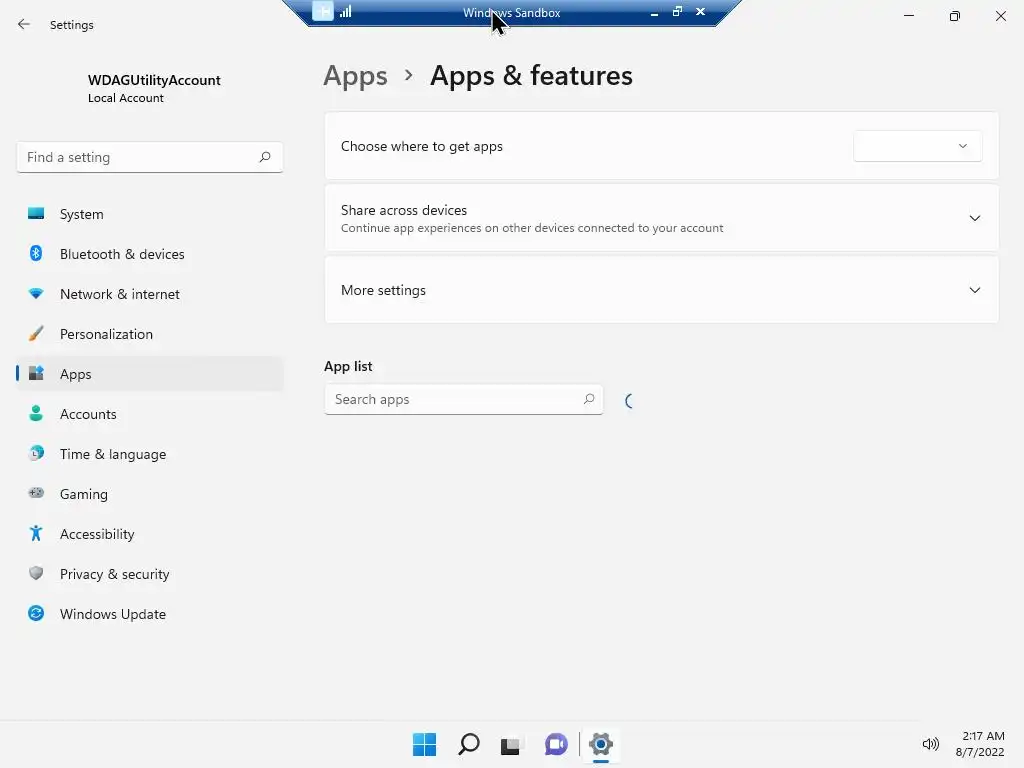
Task: Select Accessibility settings
Action: point(150,534)
